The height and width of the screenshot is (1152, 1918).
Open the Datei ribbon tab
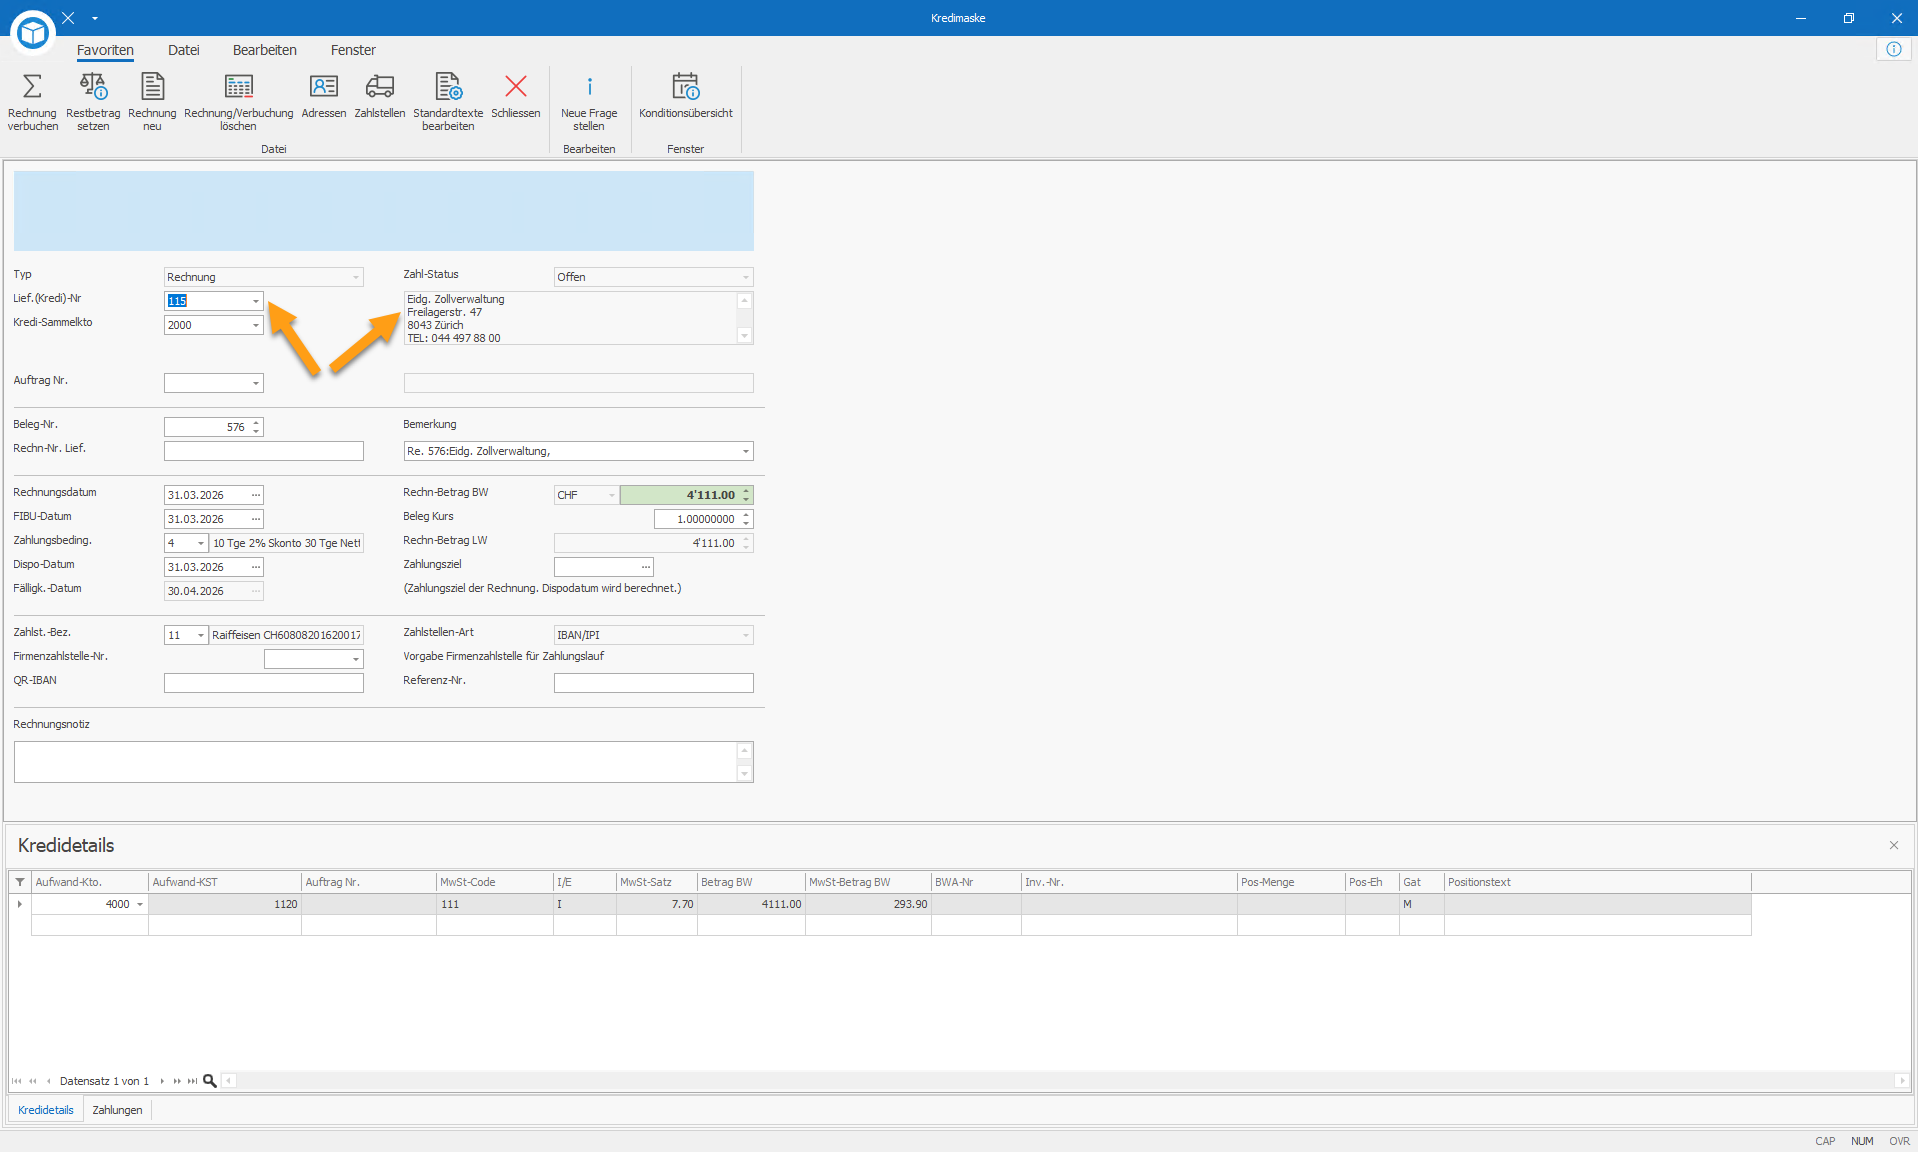tap(184, 50)
